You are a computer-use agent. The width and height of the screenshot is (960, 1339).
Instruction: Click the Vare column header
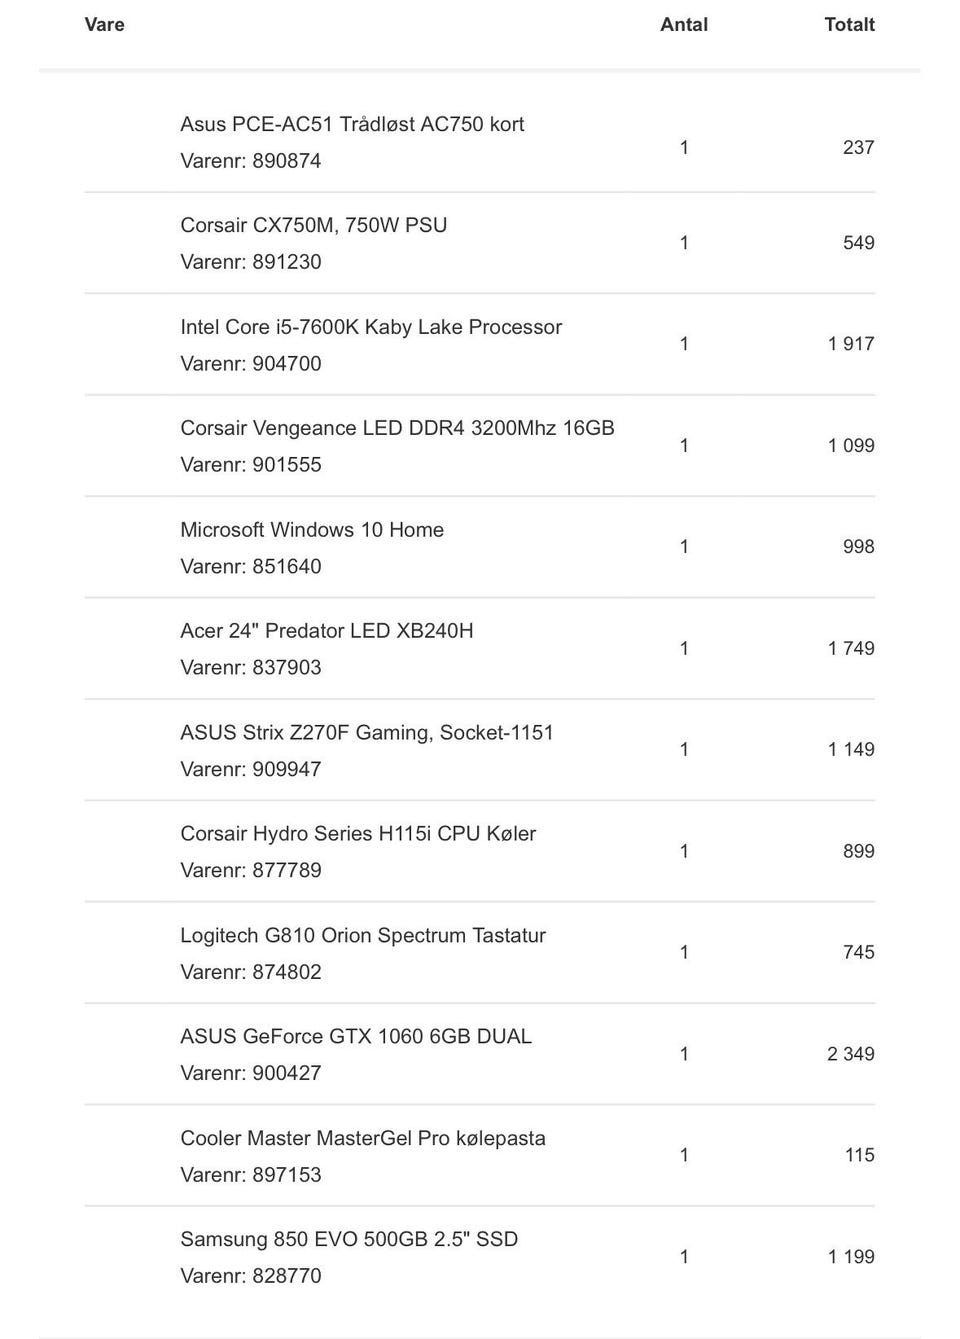105,25
